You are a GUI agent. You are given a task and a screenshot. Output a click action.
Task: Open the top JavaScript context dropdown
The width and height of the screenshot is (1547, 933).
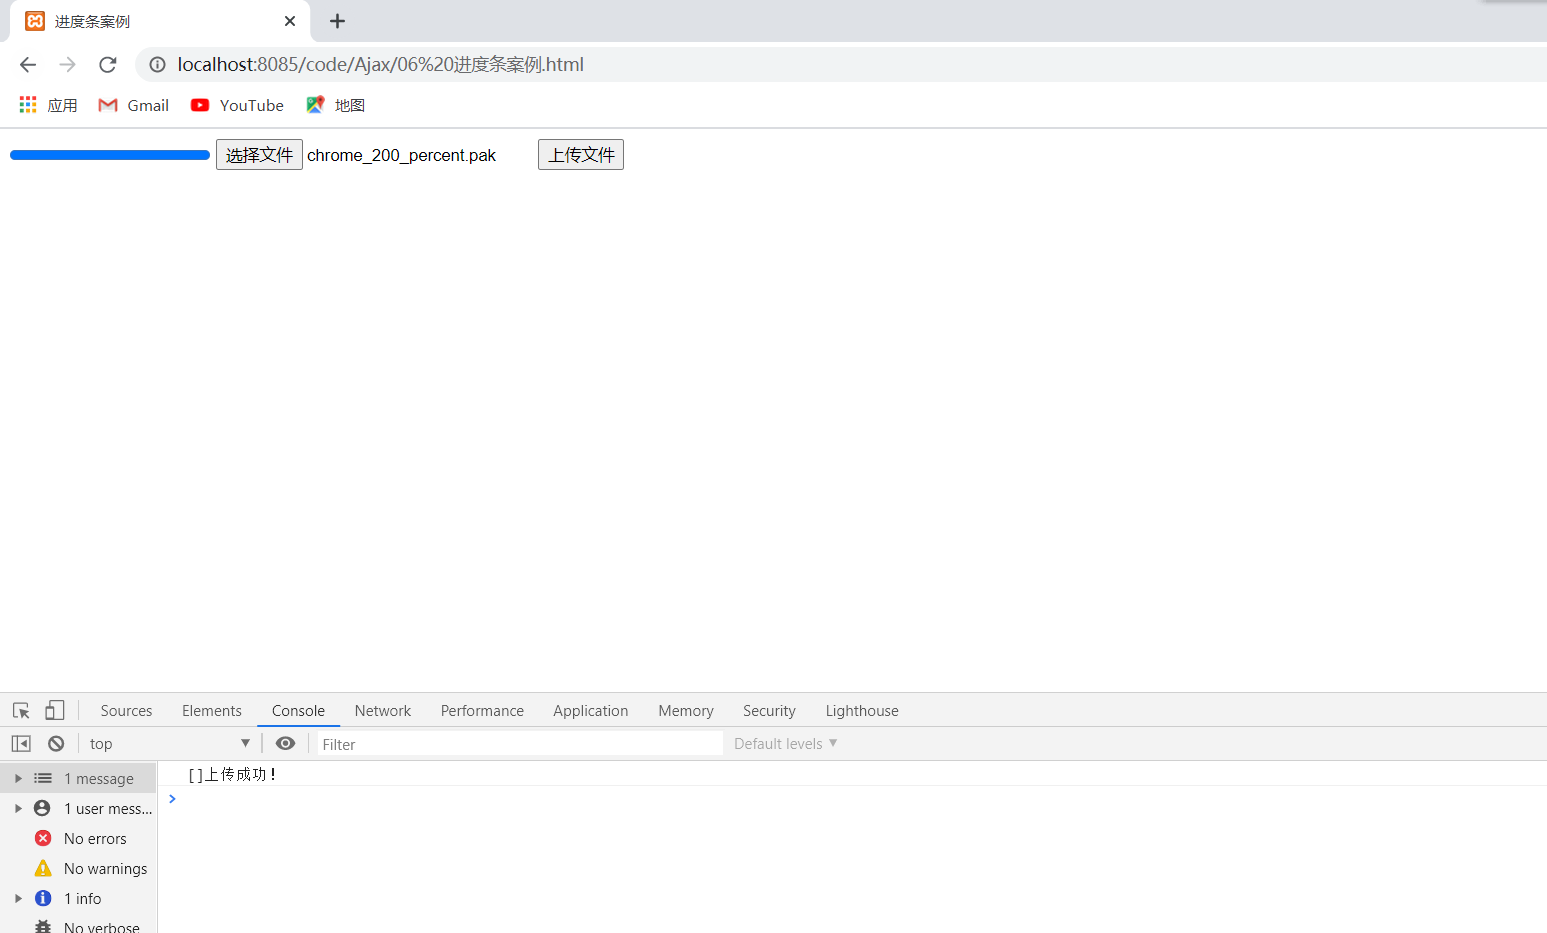[x=169, y=744]
